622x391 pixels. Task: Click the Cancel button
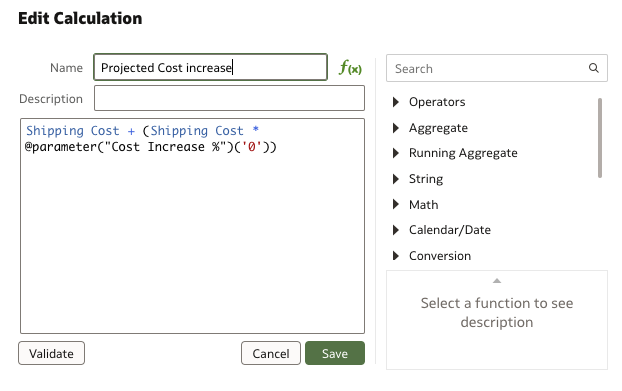271,353
